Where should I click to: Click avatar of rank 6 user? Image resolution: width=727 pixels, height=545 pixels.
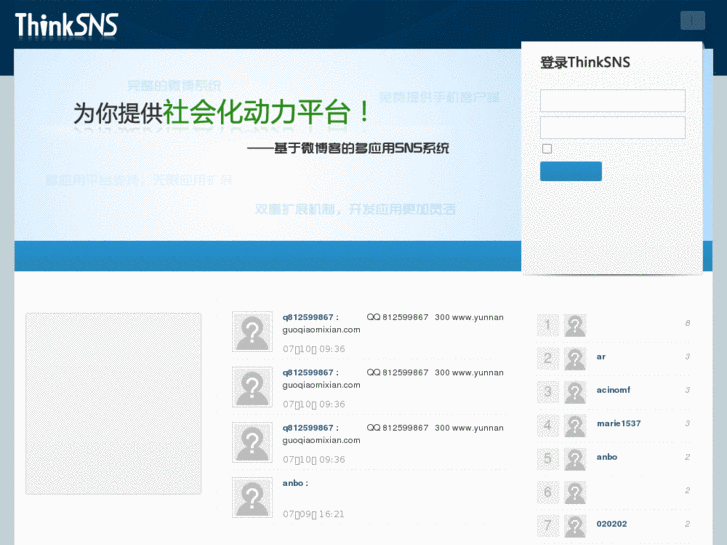pyautogui.click(x=575, y=493)
